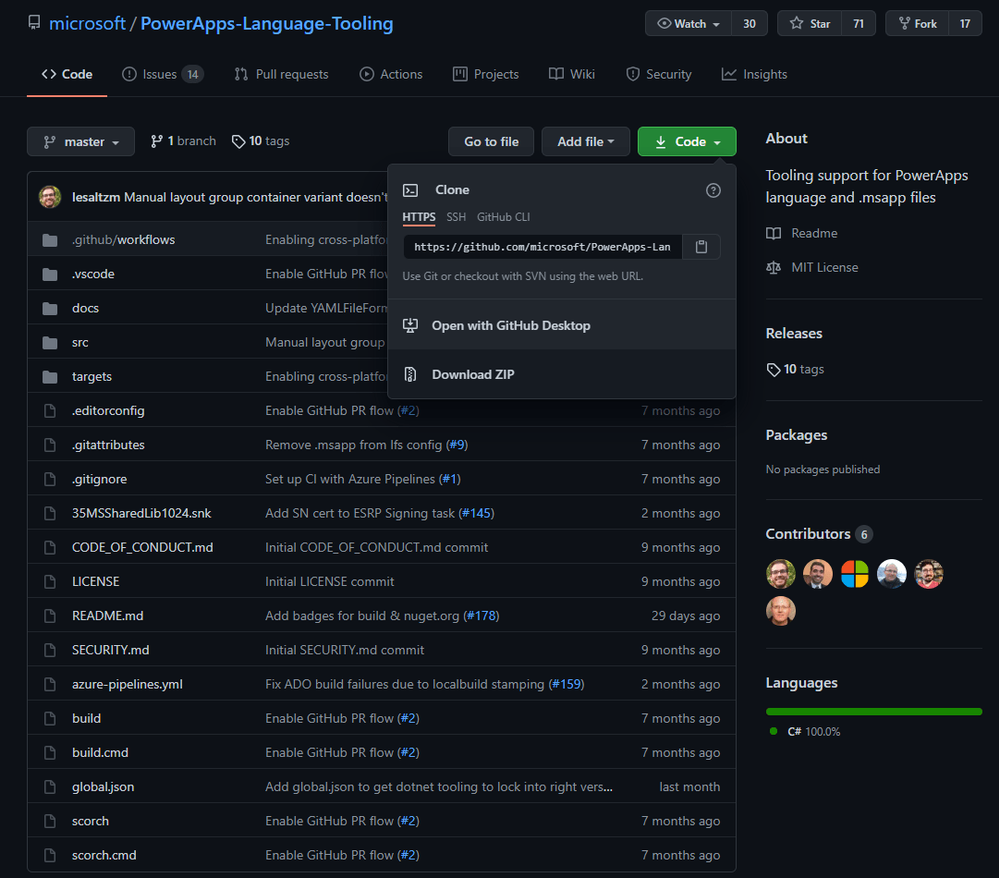999x878 pixels.
Task: Open the Issues tab
Action: [x=162, y=75]
